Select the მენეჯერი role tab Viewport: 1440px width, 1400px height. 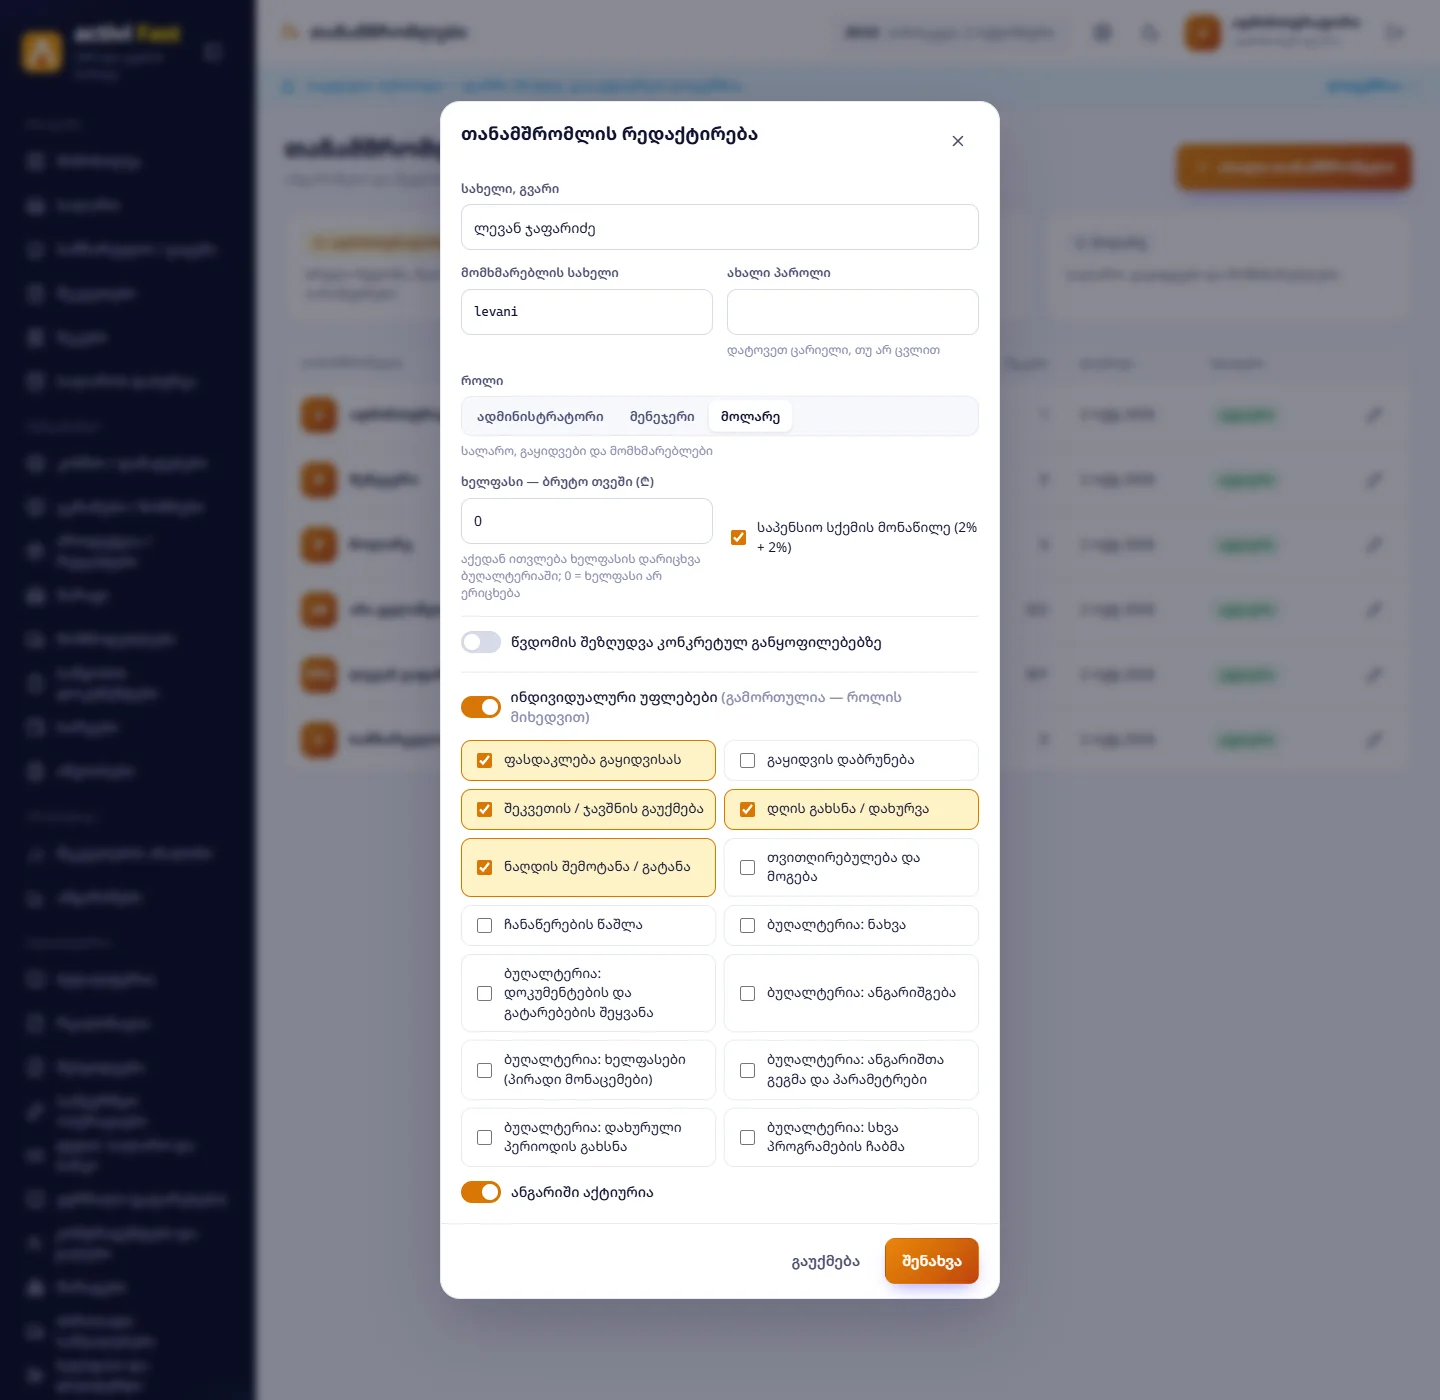[662, 417]
